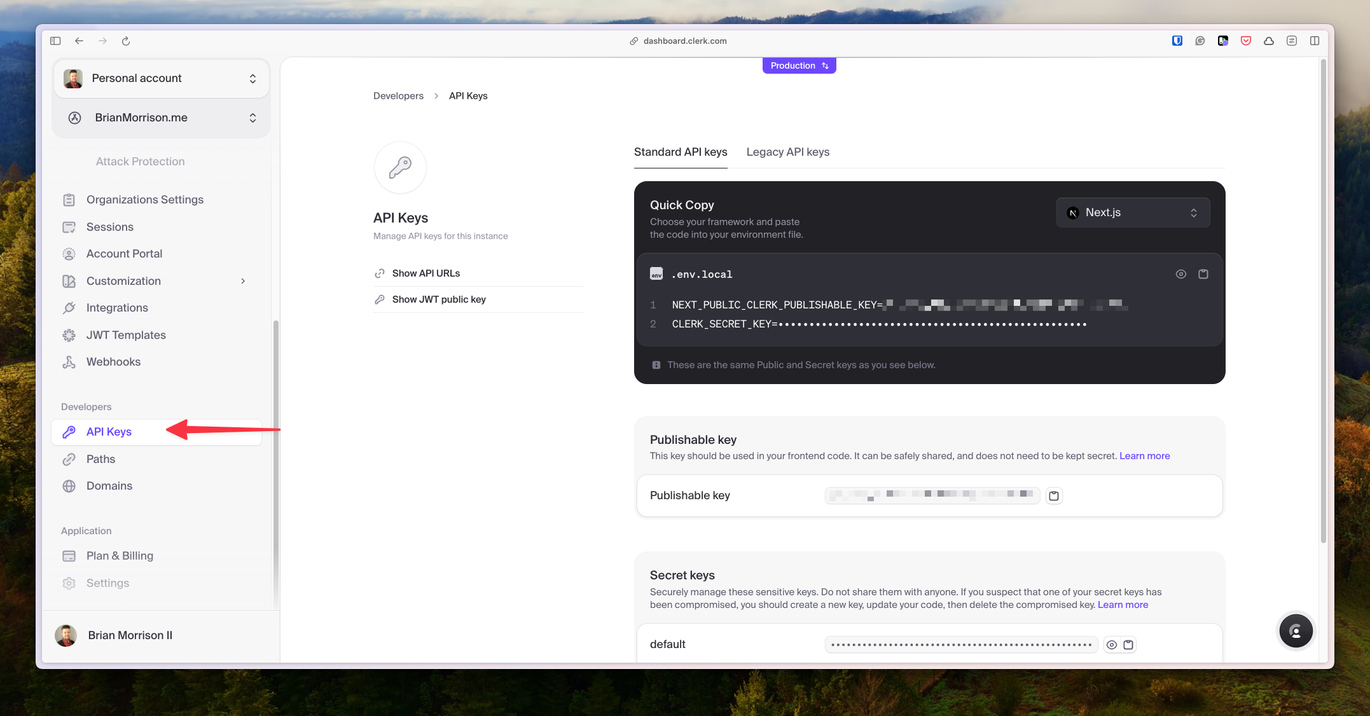Switch the Production environment selector
Screen dimensions: 1370x716
tap(799, 65)
